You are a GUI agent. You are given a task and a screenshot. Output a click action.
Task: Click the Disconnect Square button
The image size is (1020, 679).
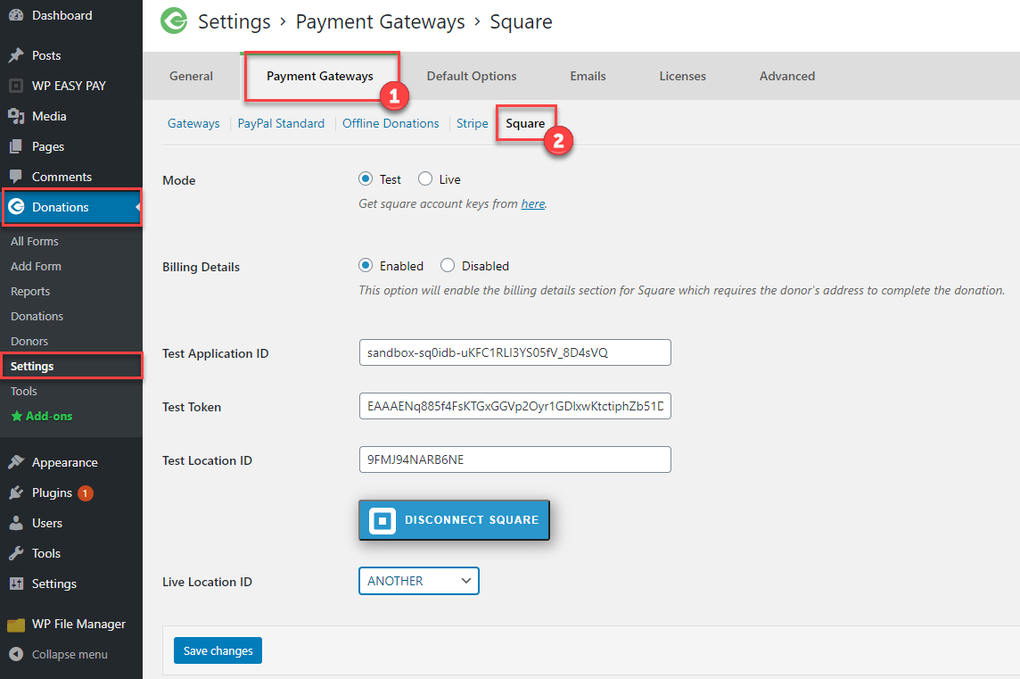453,520
